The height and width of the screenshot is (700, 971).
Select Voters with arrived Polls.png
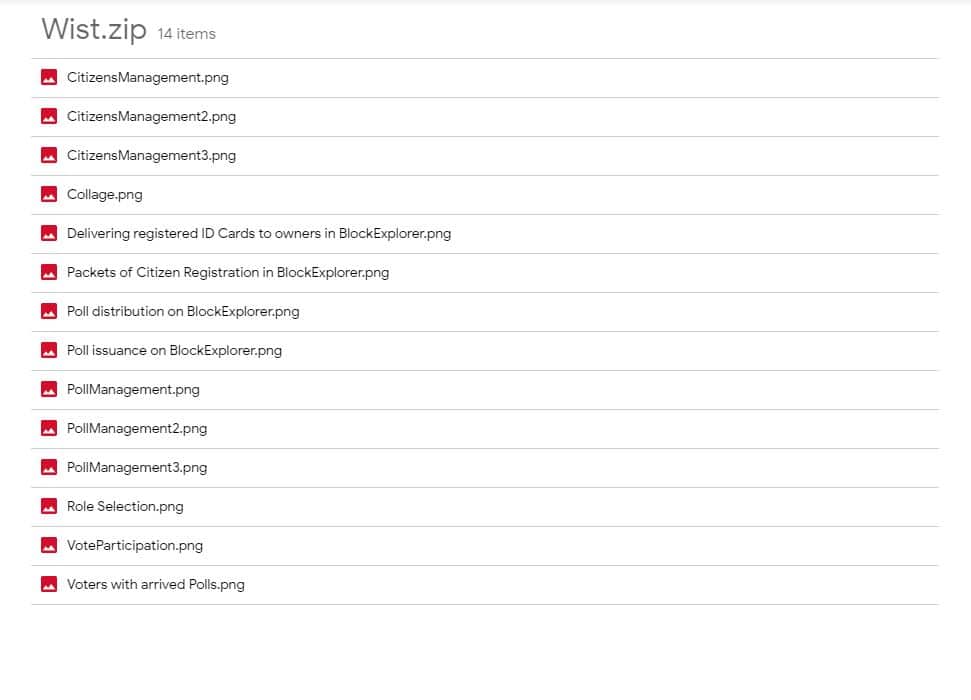pyautogui.click(x=155, y=585)
